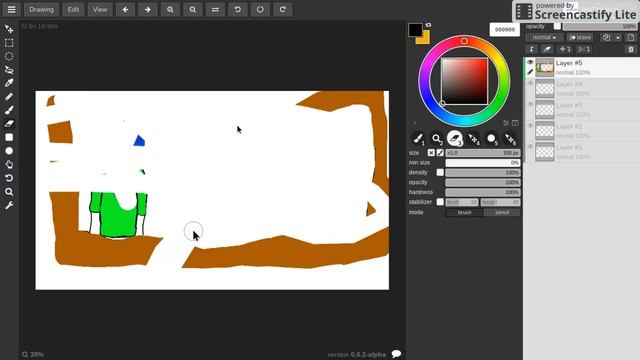This screenshot has width=640, height=360.
Task: Select the Ellipse shape tool
Action: (9, 151)
